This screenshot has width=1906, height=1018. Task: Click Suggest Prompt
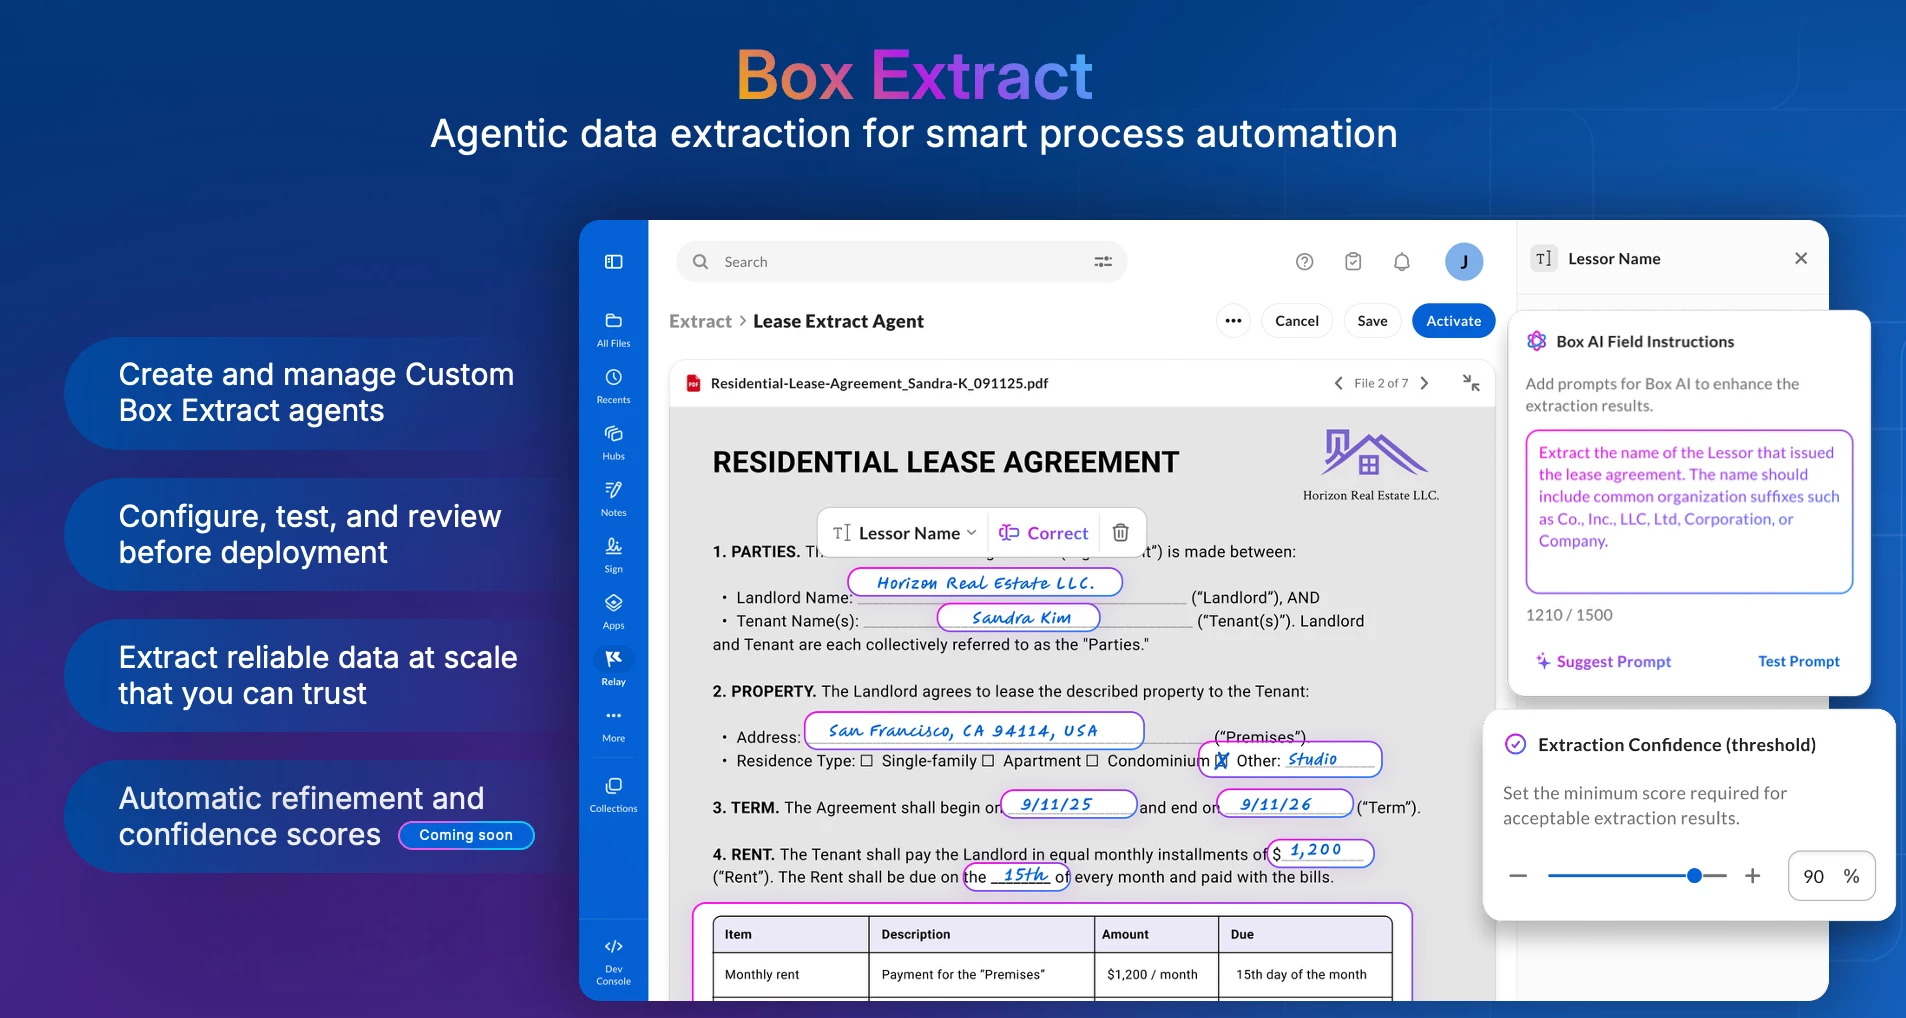point(1604,661)
